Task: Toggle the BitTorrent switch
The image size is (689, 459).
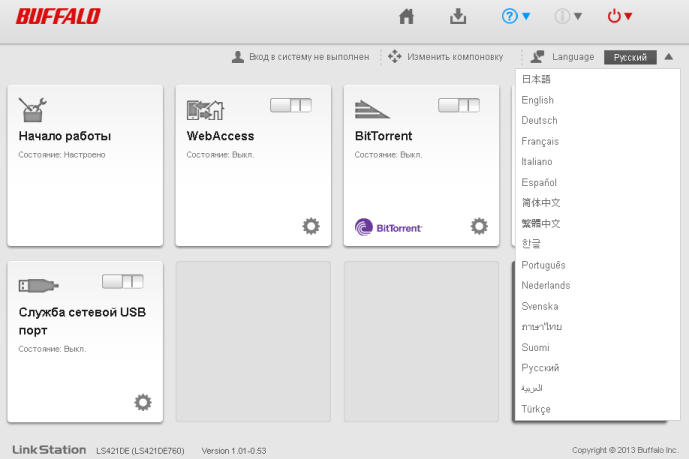Action: coord(459,105)
